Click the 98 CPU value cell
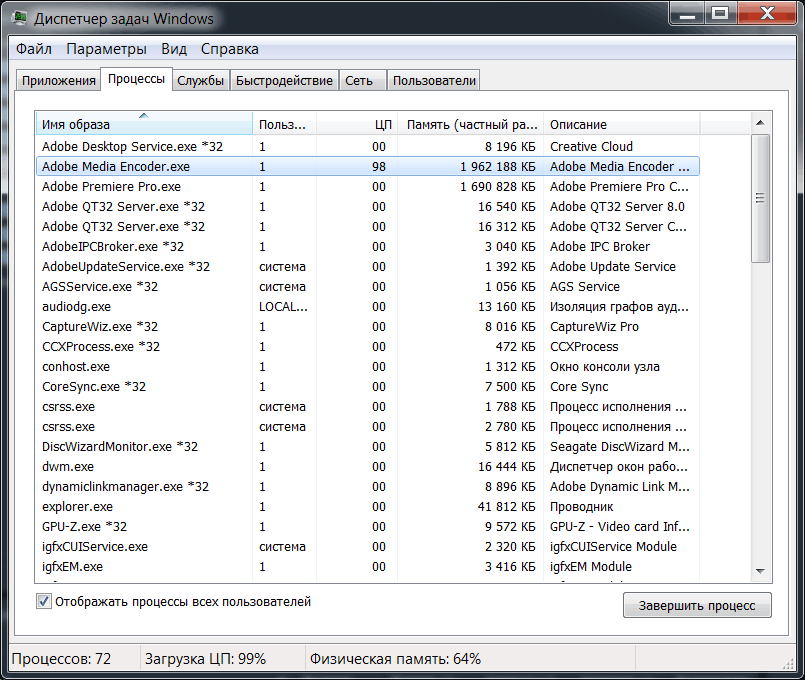Screen dimensions: 805x680 pos(379,166)
